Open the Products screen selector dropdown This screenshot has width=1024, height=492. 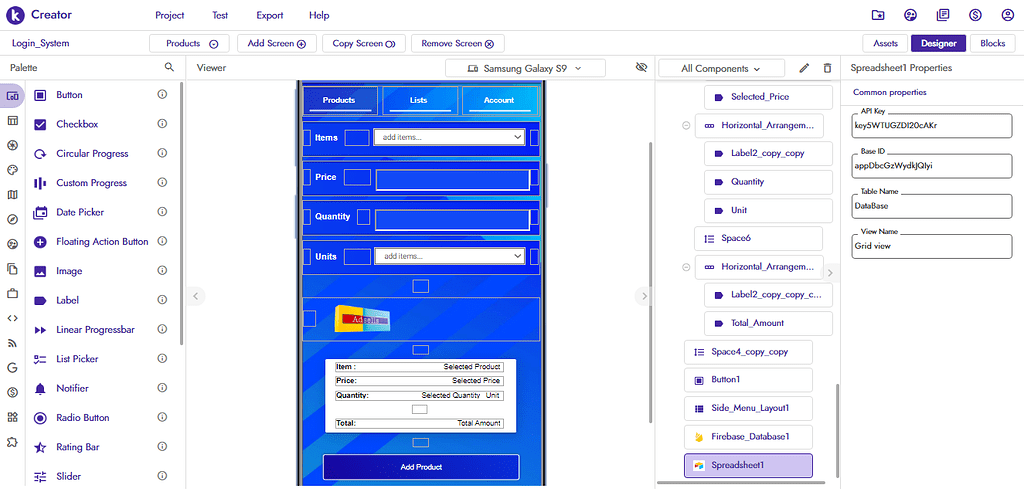pos(191,44)
